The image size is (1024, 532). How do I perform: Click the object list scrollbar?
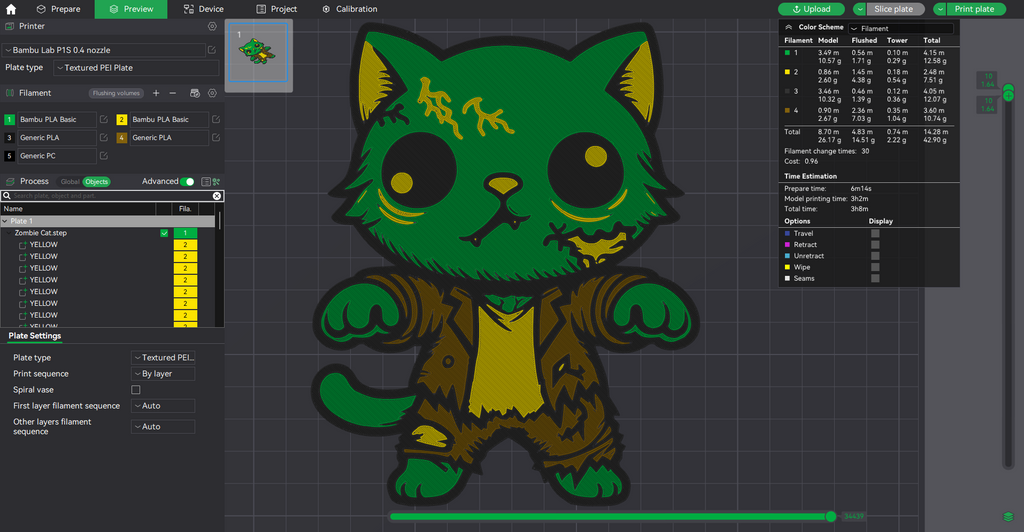(x=220, y=221)
